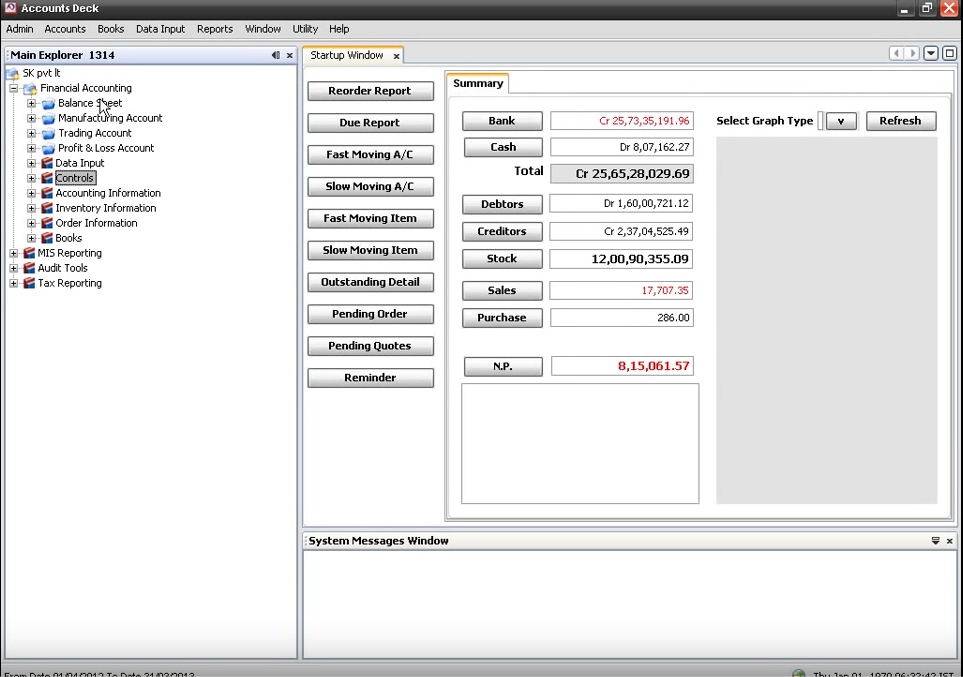This screenshot has height=677, width=963.
Task: Click the Data Input book icon
Action: click(46, 163)
